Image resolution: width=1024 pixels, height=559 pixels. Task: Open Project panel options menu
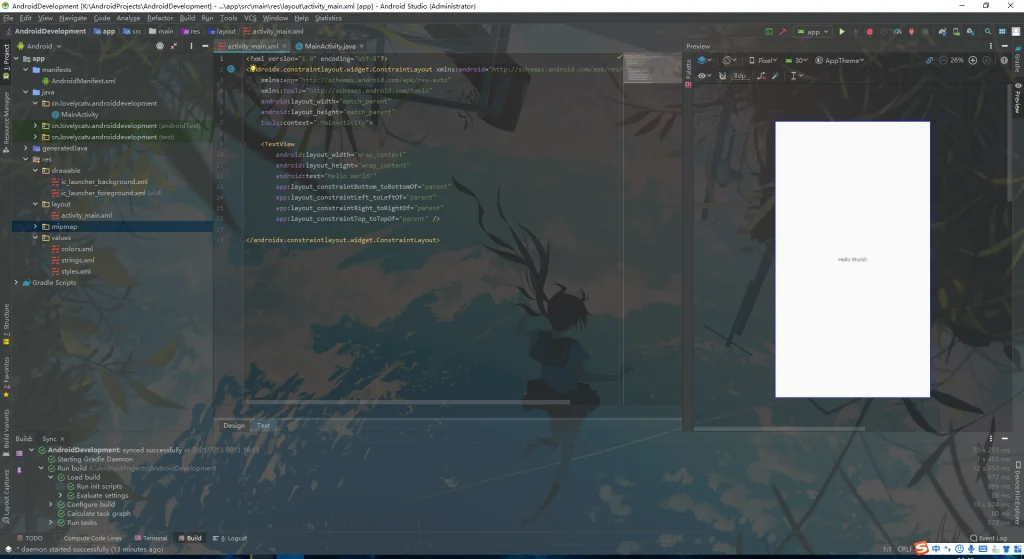pos(191,46)
